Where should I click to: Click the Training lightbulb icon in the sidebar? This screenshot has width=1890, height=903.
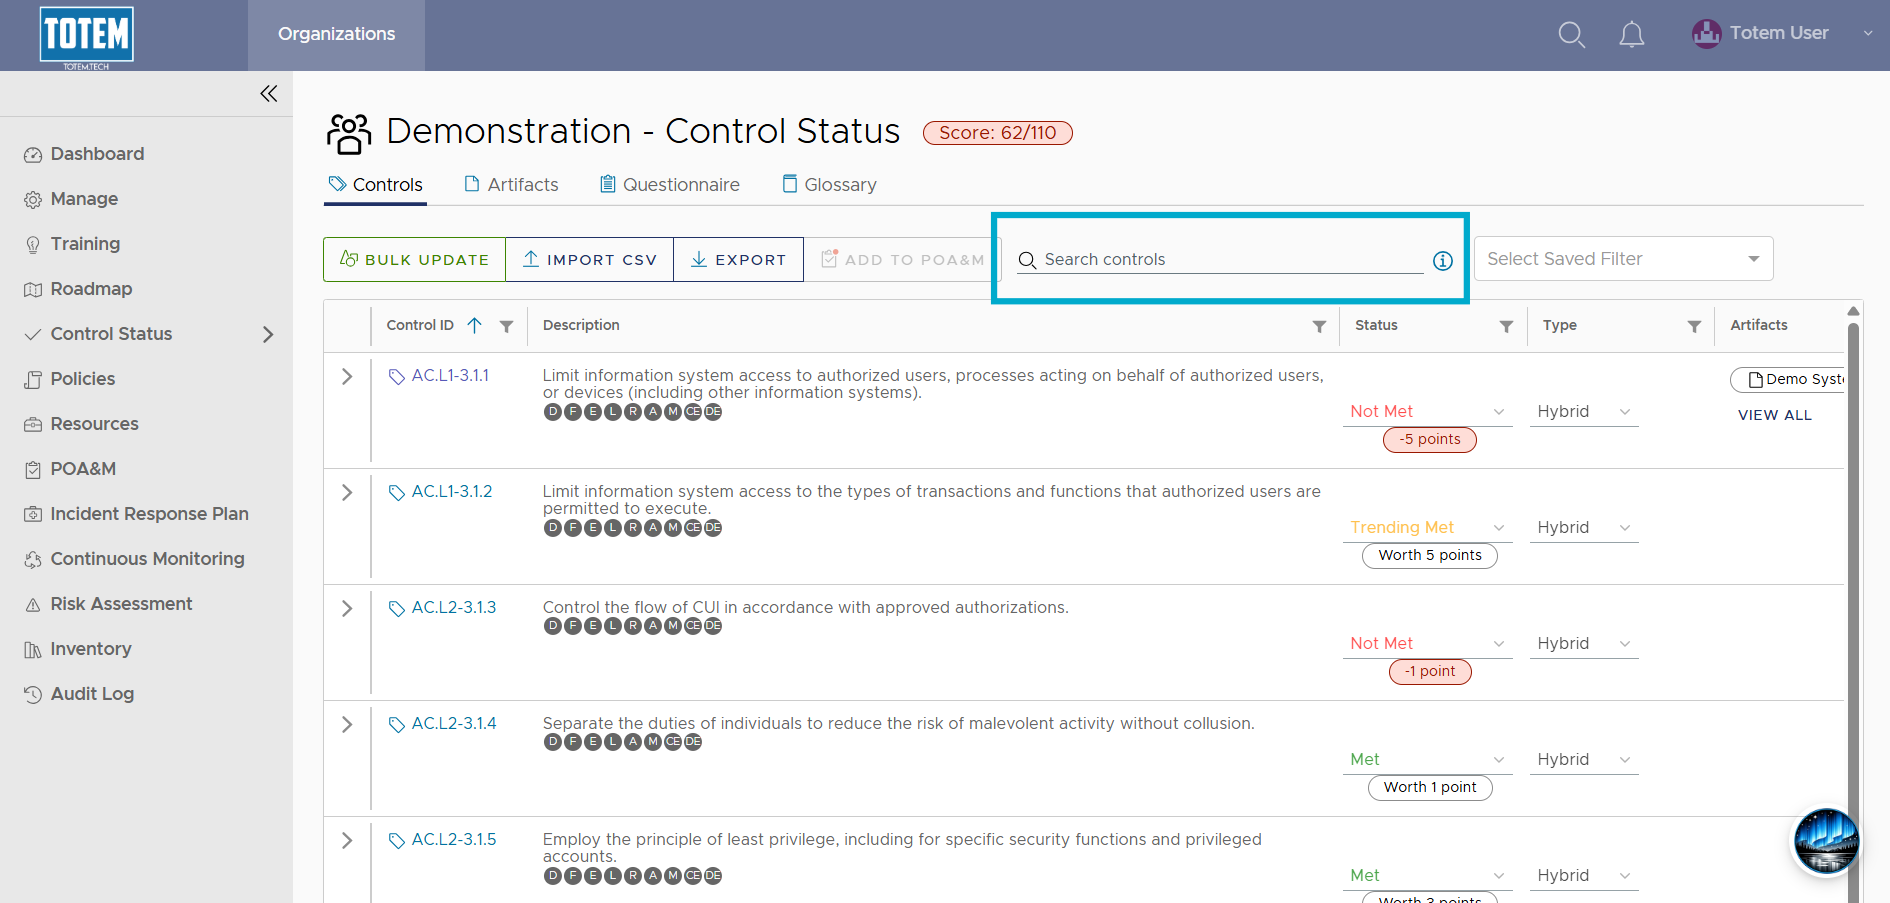click(33, 245)
